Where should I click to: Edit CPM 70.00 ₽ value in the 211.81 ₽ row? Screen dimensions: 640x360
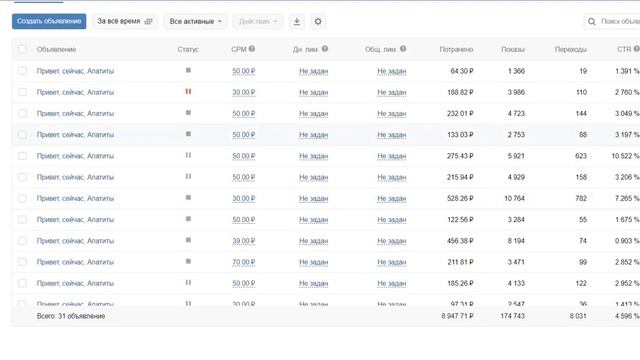(244, 262)
